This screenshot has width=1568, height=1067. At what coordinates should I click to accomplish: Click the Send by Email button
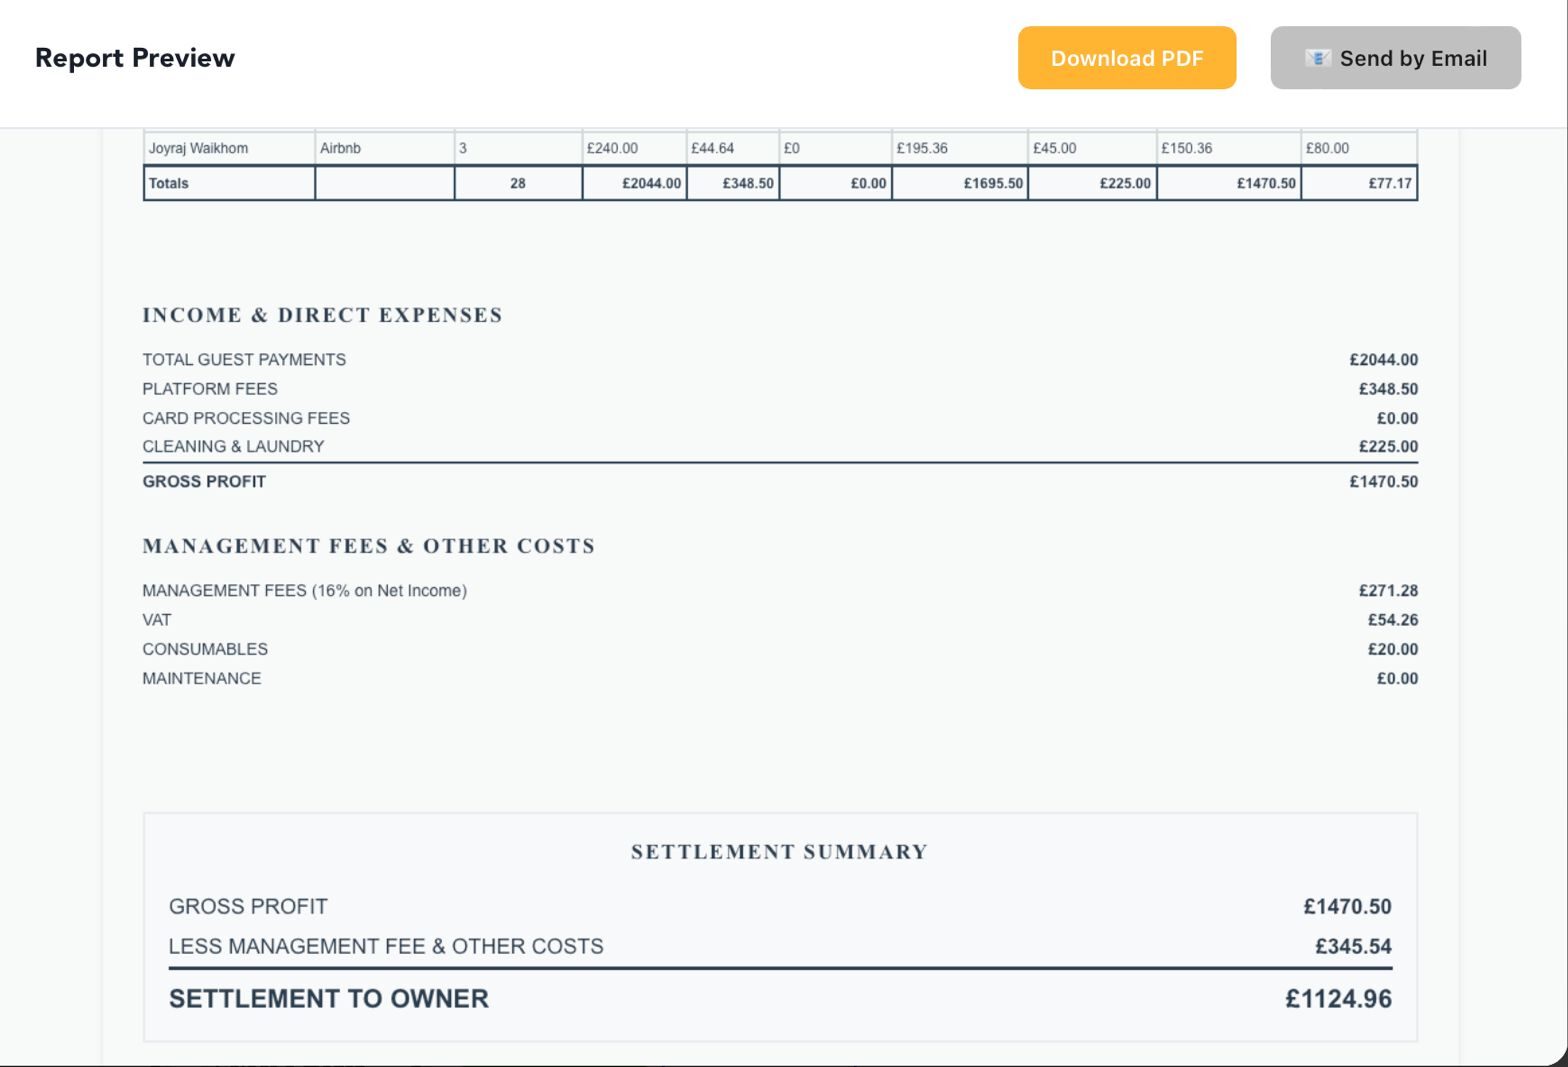point(1395,58)
